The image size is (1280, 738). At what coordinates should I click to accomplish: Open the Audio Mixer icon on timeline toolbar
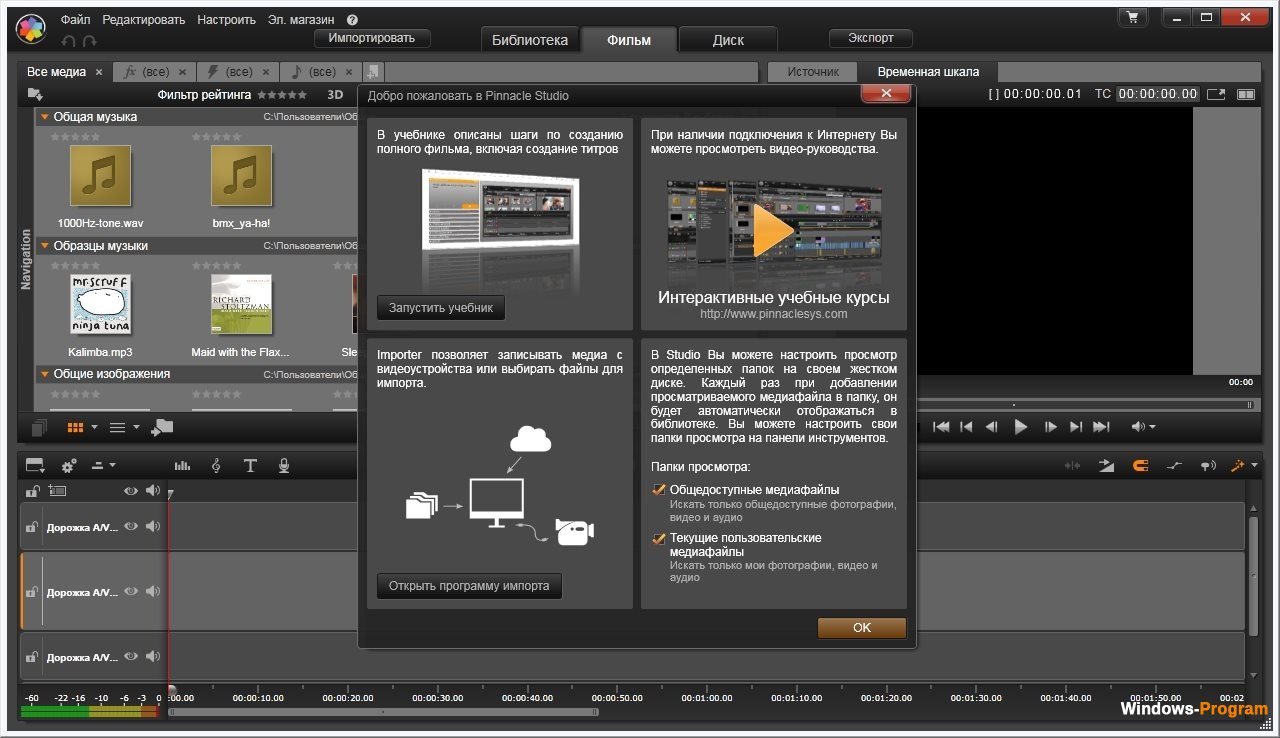[181, 465]
